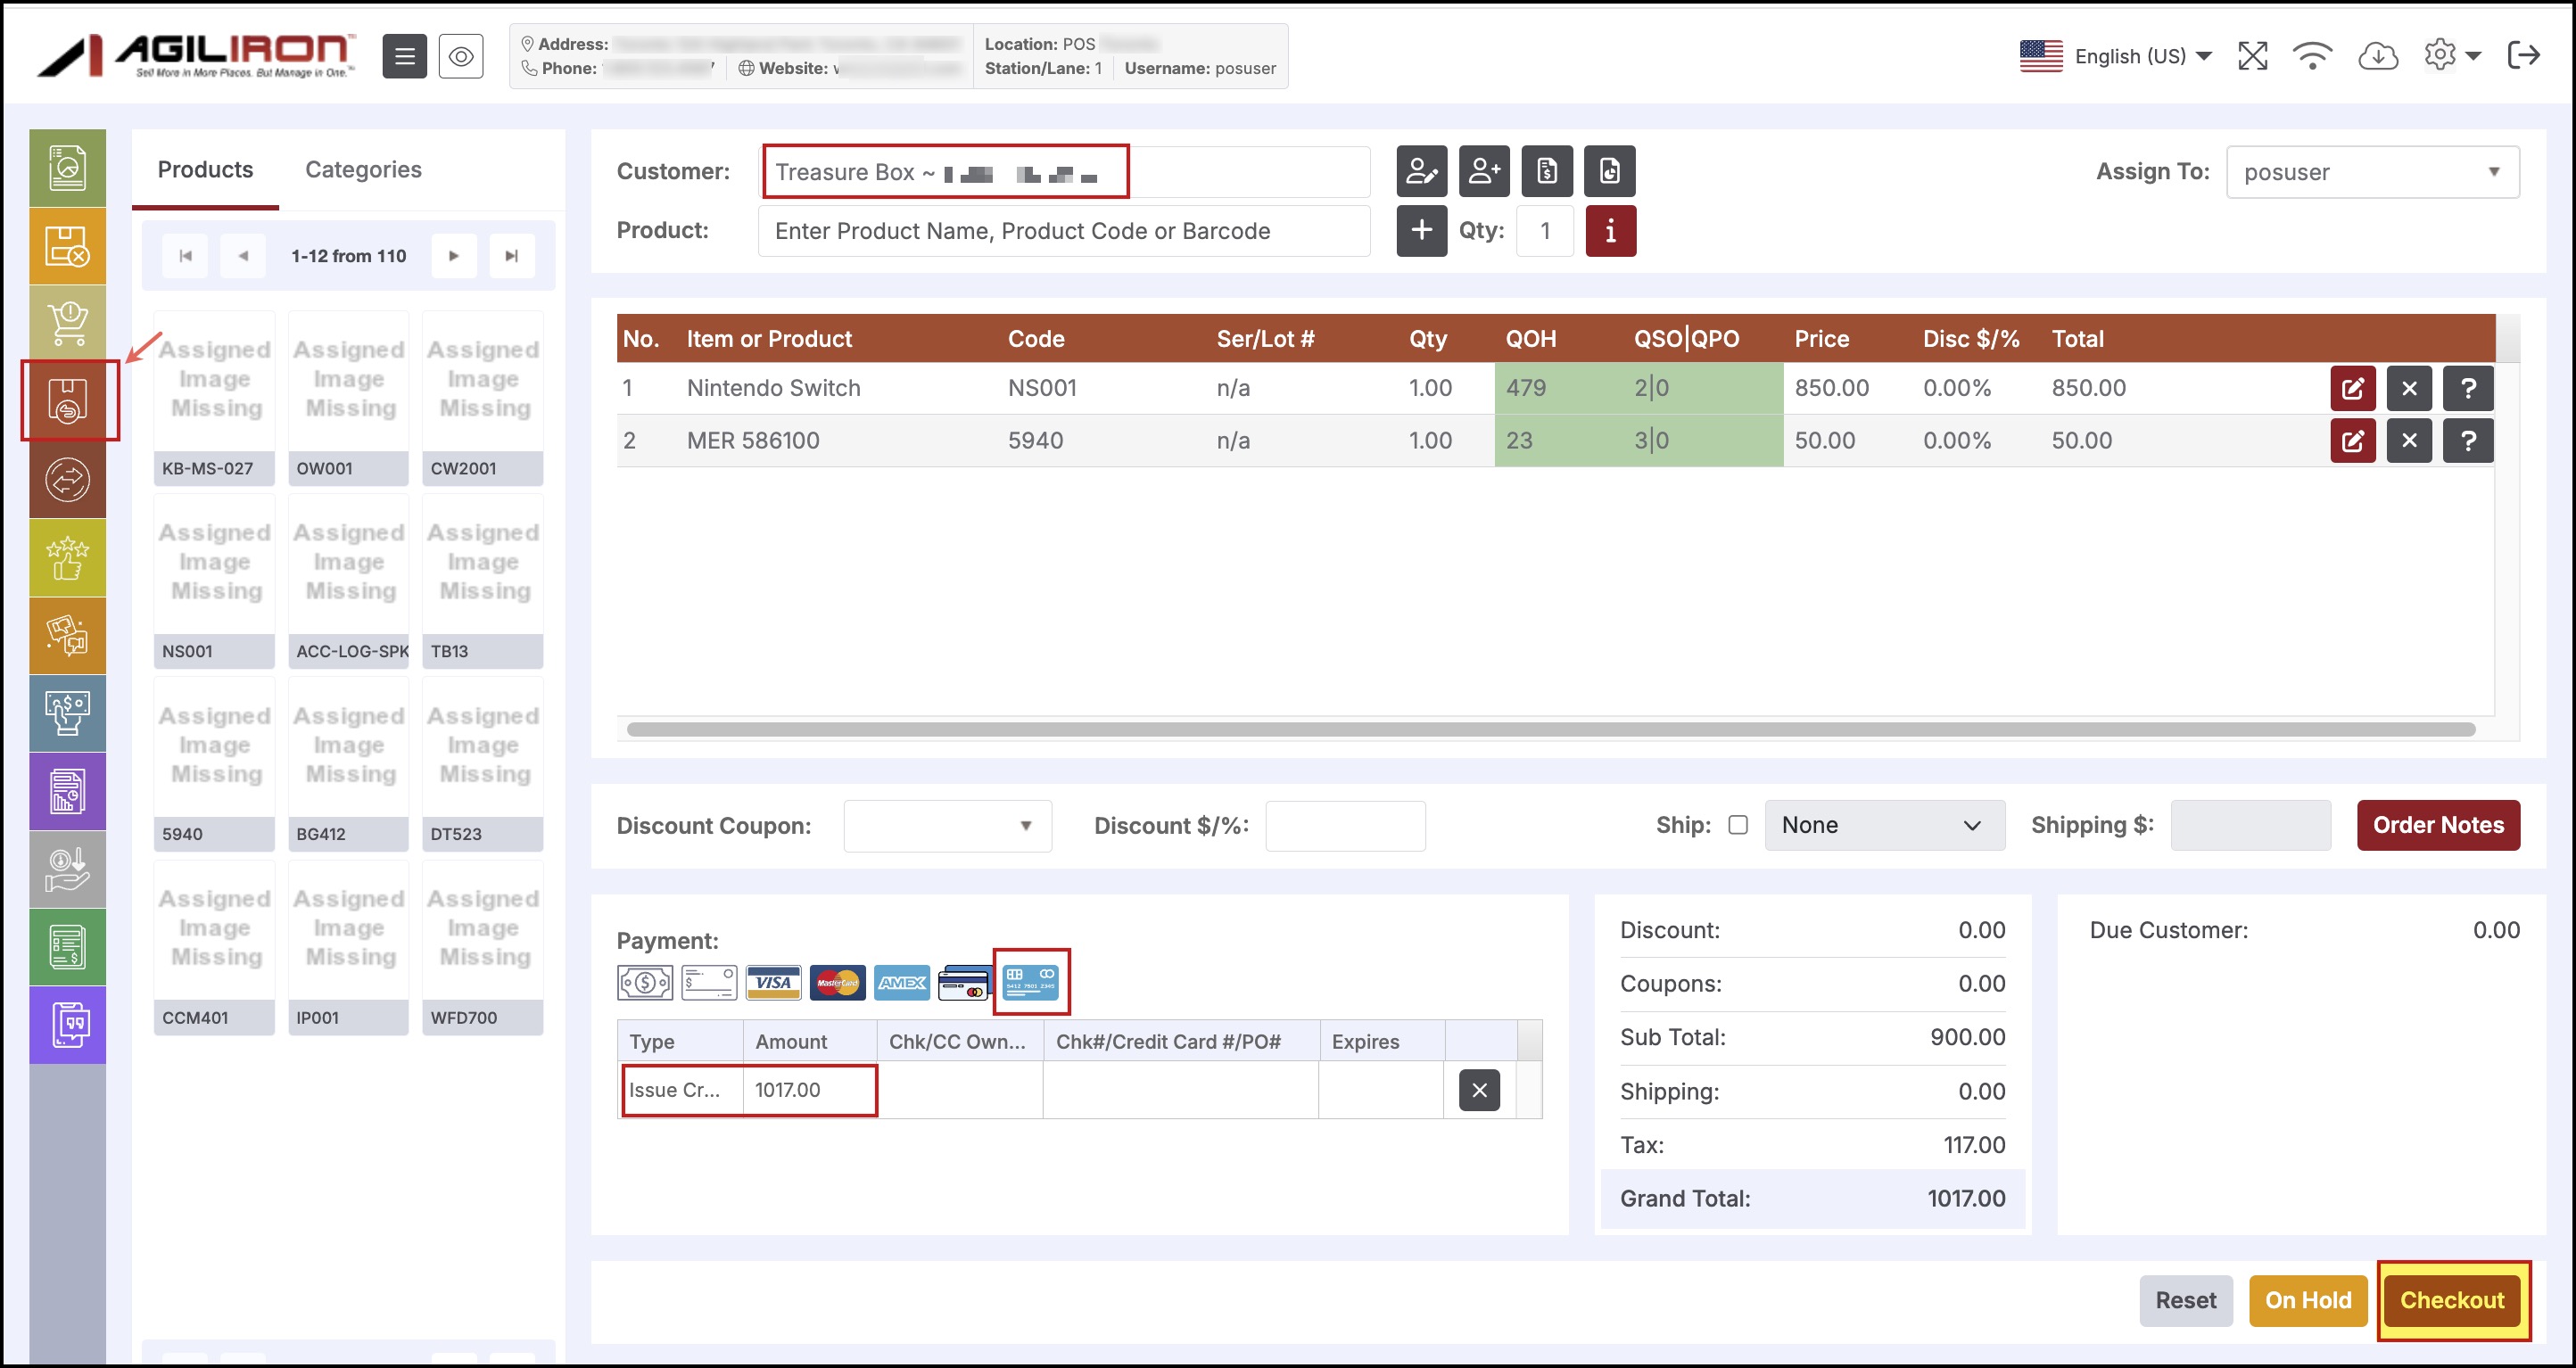Switch to the Products tab
This screenshot has height=1368, width=2576.
[x=205, y=170]
